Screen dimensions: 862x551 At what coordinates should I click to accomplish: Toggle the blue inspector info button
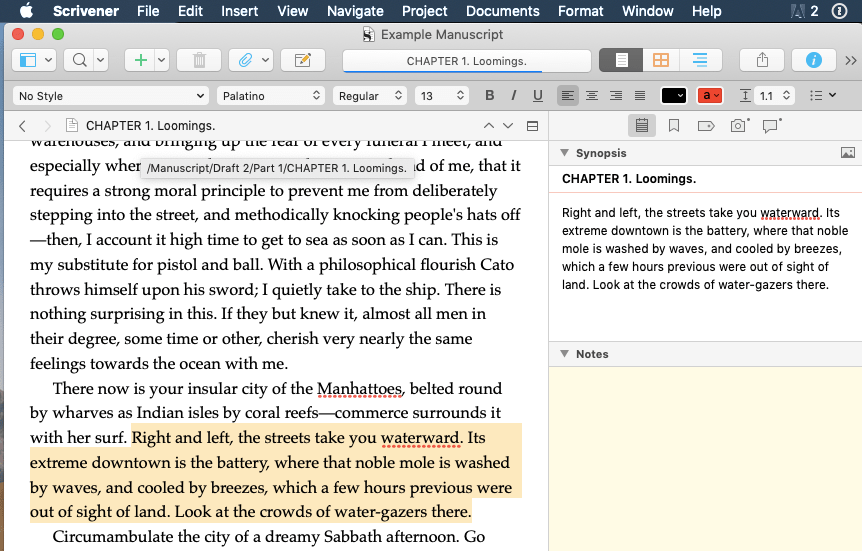point(814,60)
